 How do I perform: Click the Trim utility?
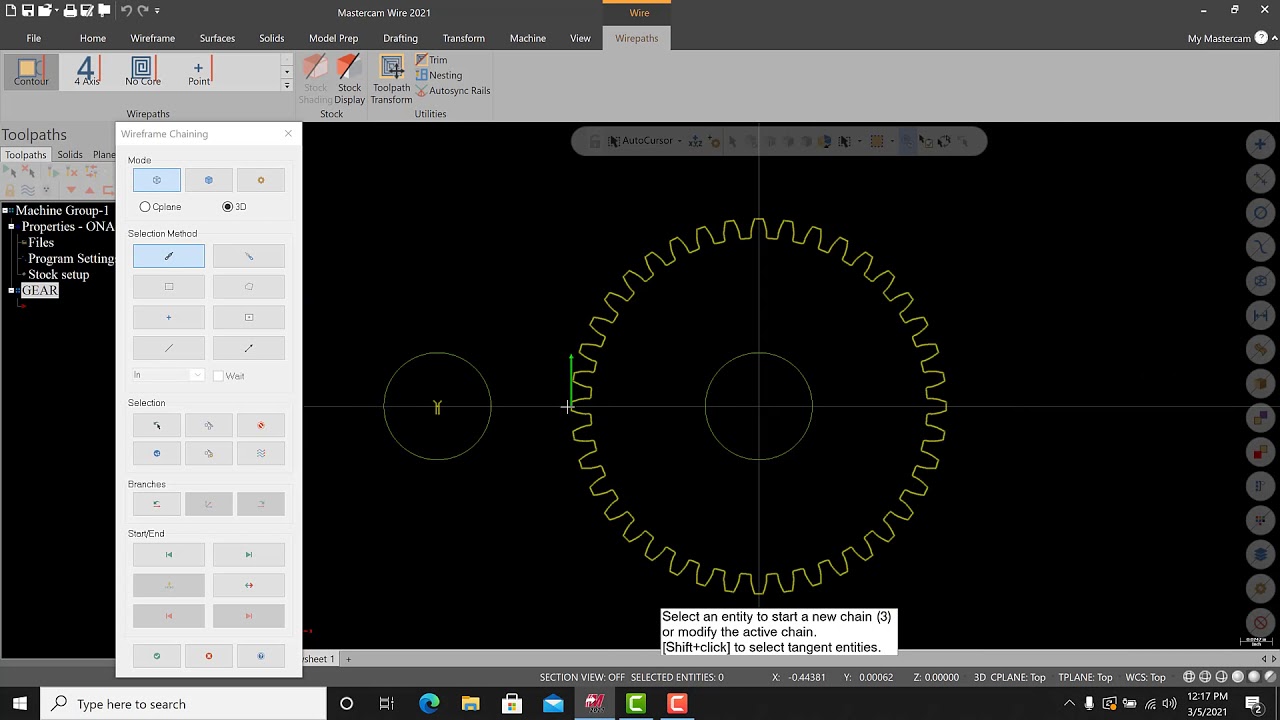(431, 60)
